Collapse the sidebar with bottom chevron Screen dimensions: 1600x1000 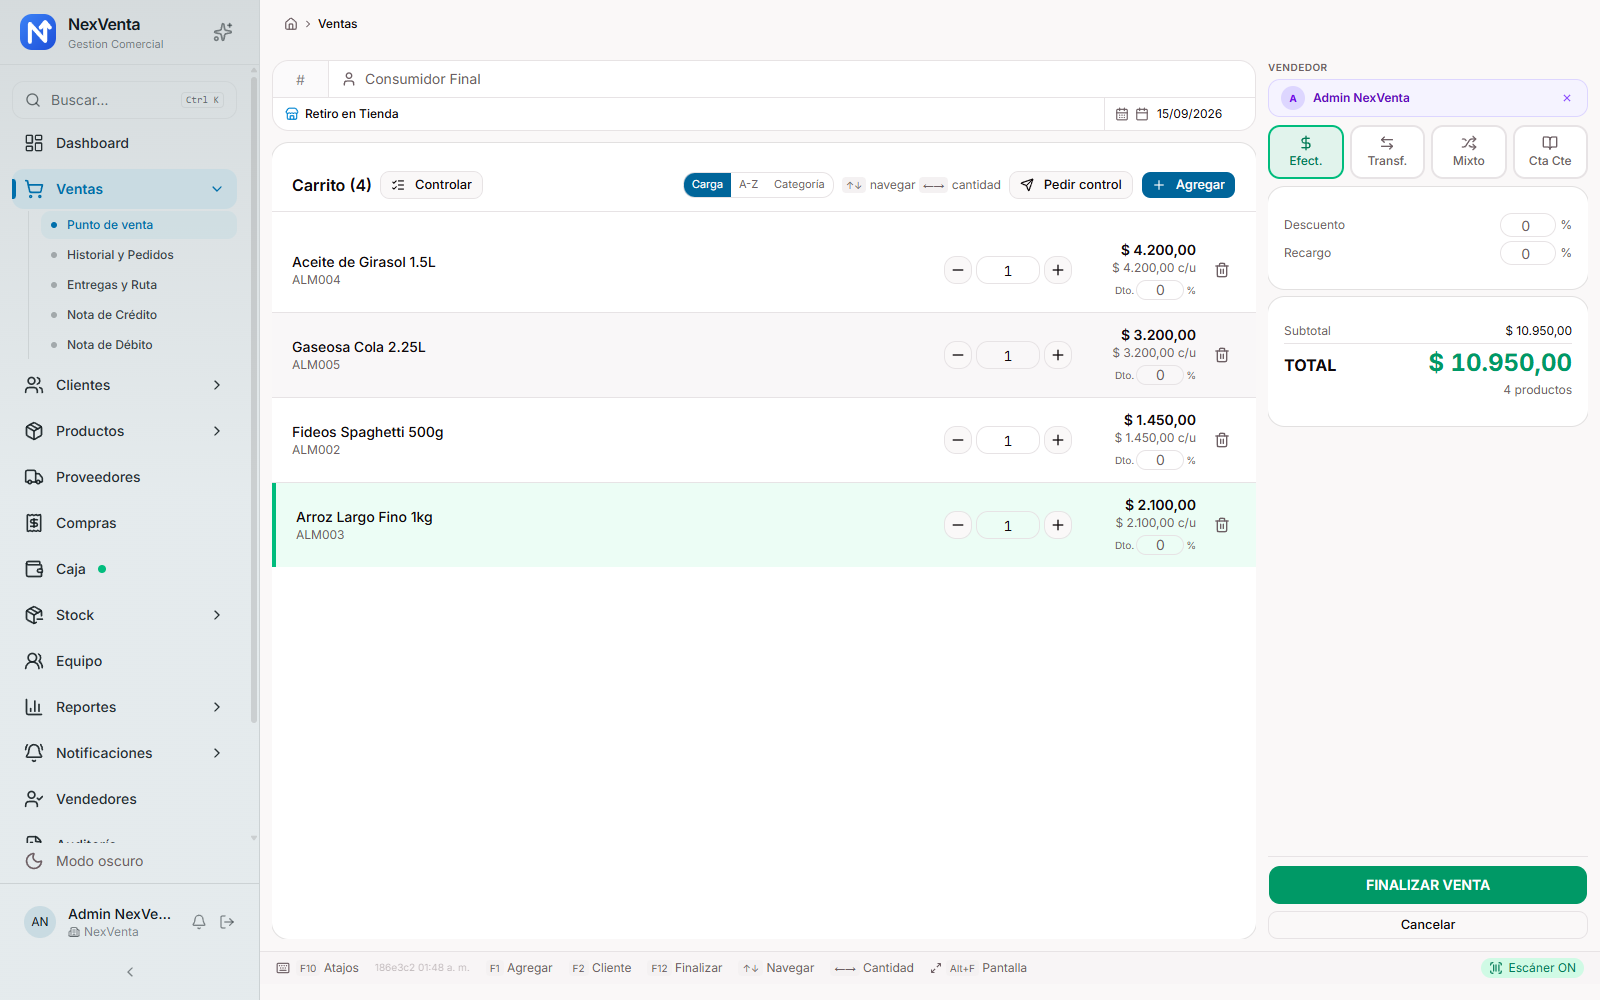[130, 972]
